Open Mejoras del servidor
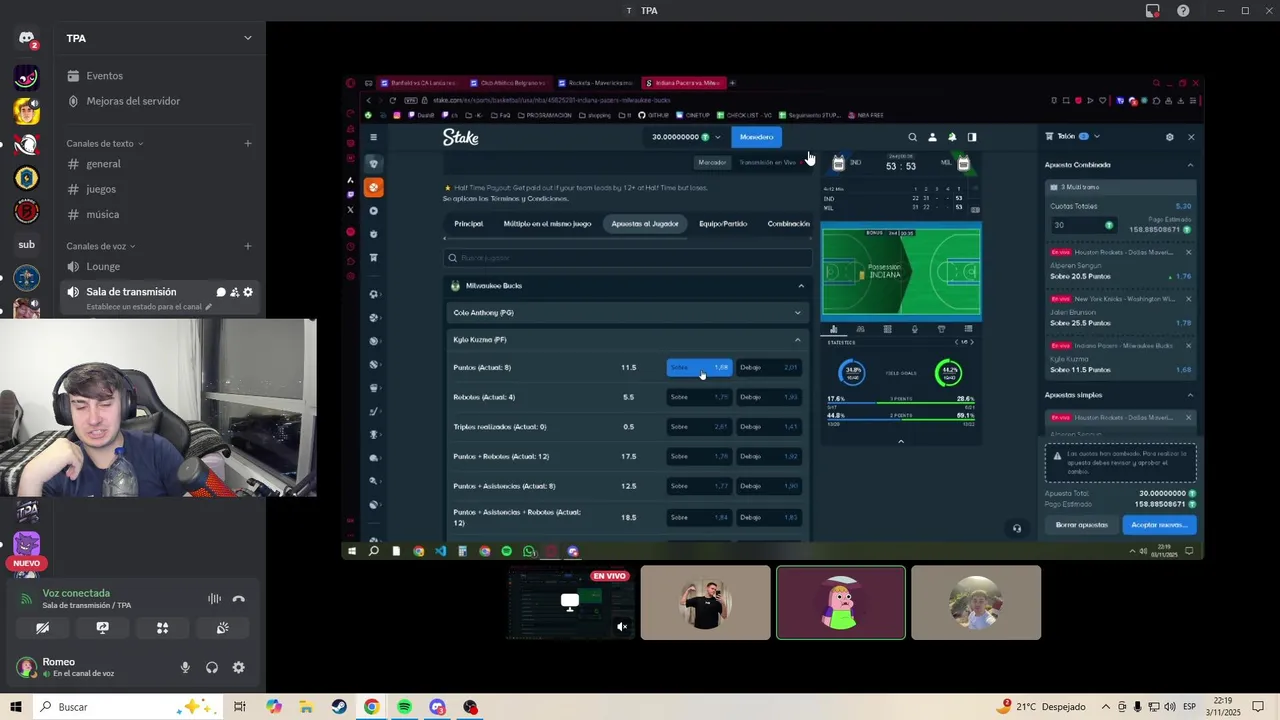Screen dimensions: 1280x720 (133, 101)
